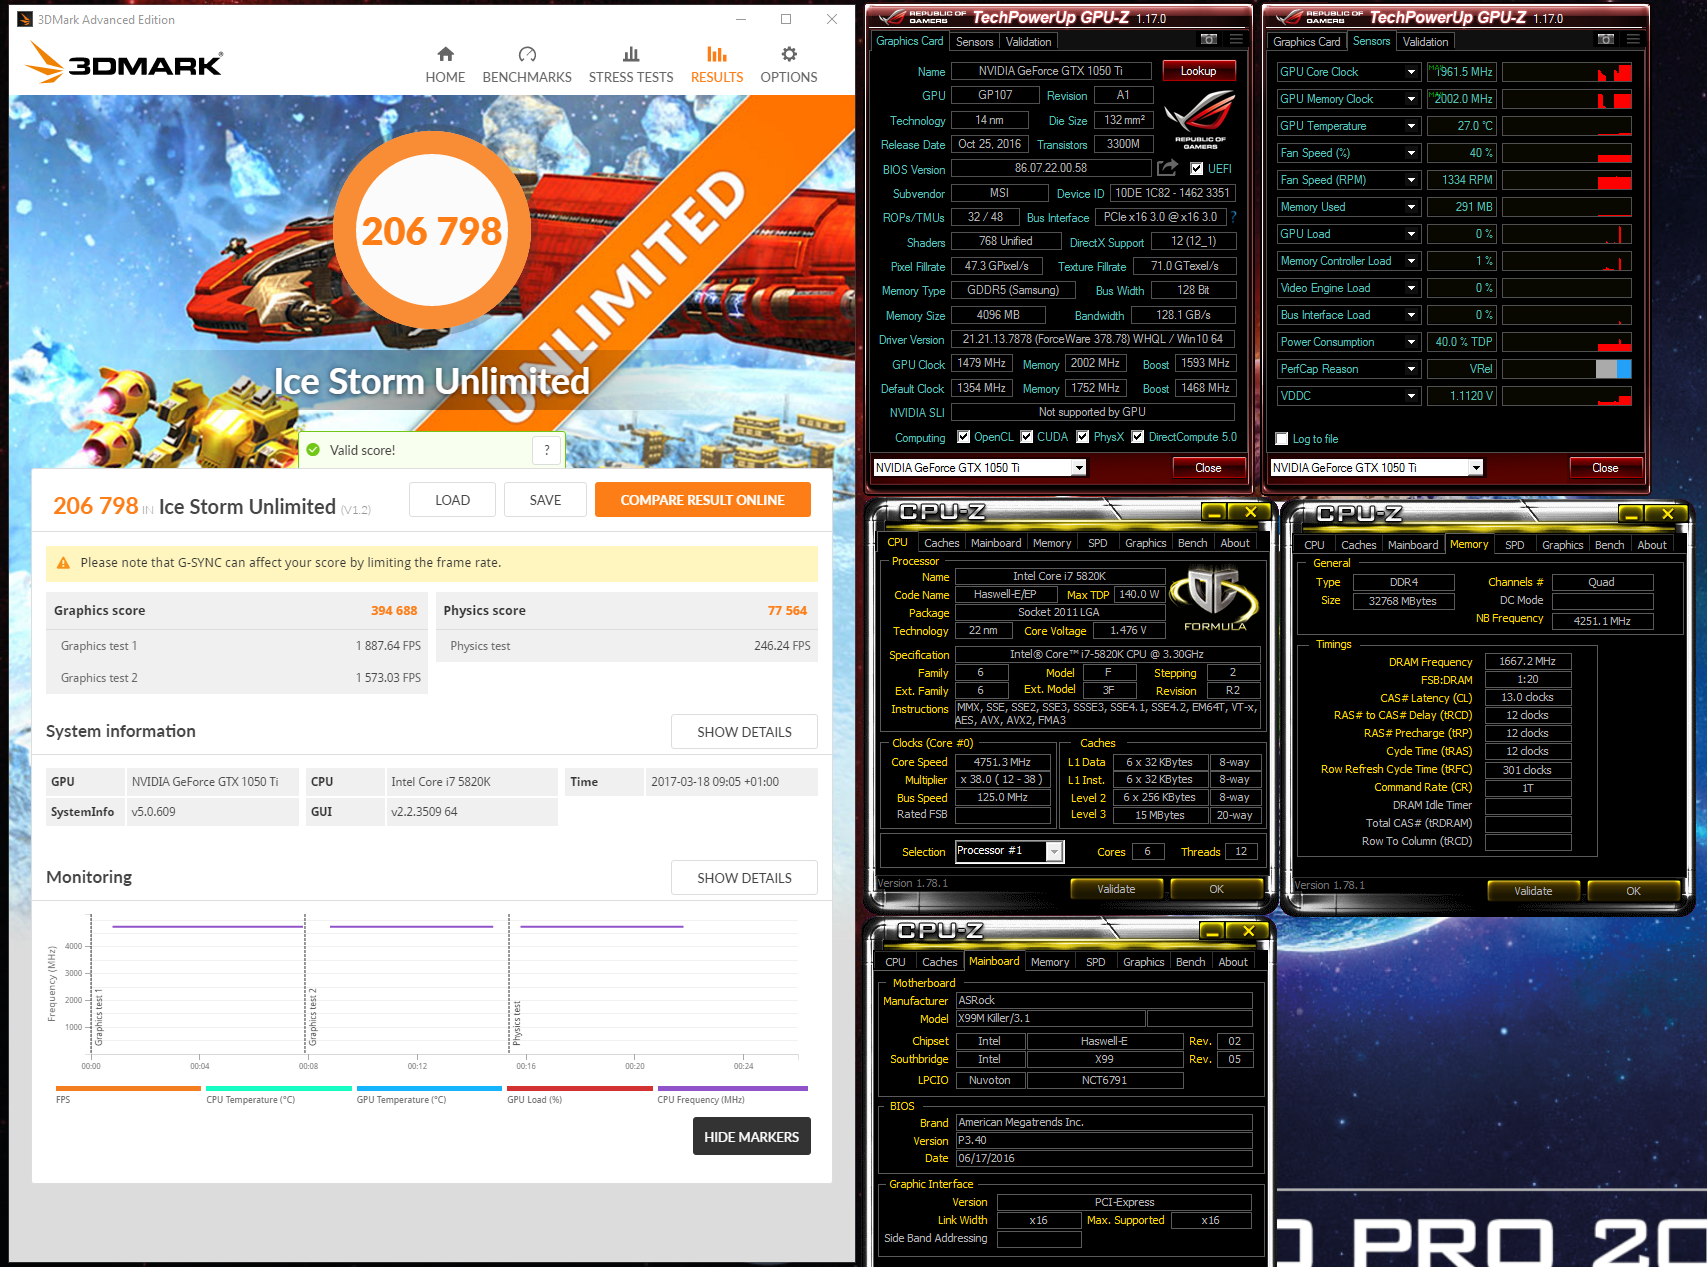Minimize the CPU-Z CPU tab window
The image size is (1707, 1267).
pyautogui.click(x=1215, y=512)
